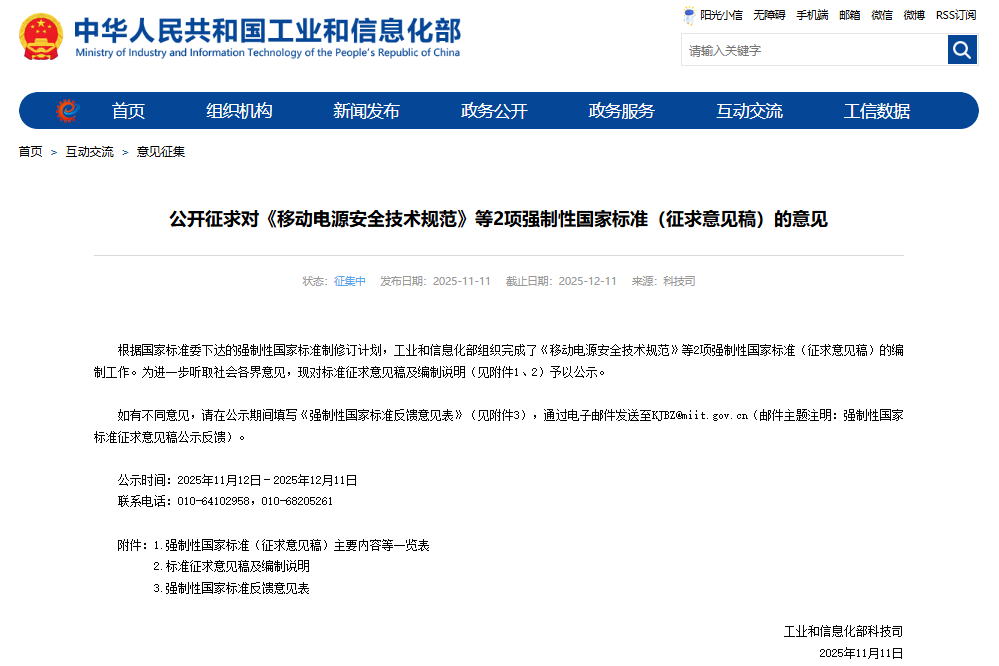Screen dimensions: 999x666
Task: Click the 手机端 mobile icon
Action: coord(811,15)
